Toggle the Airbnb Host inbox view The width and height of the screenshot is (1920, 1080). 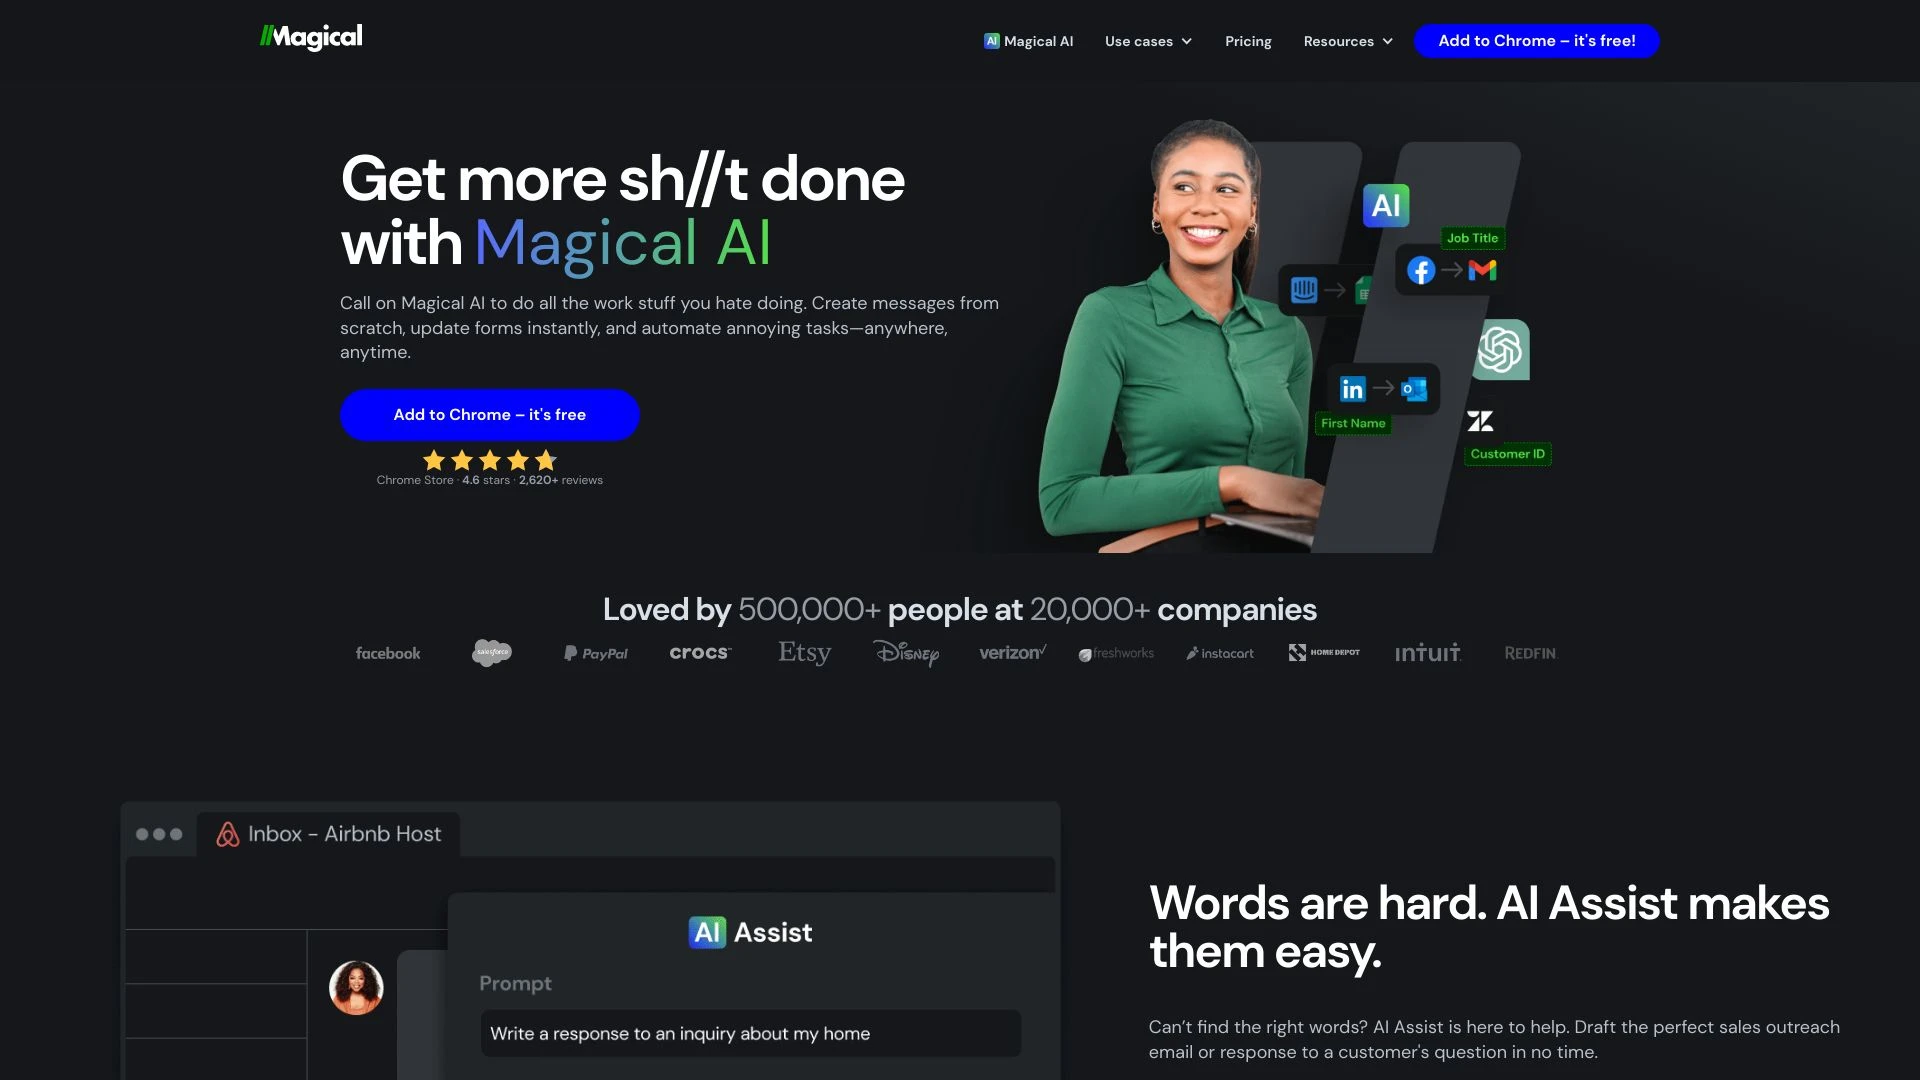(327, 833)
